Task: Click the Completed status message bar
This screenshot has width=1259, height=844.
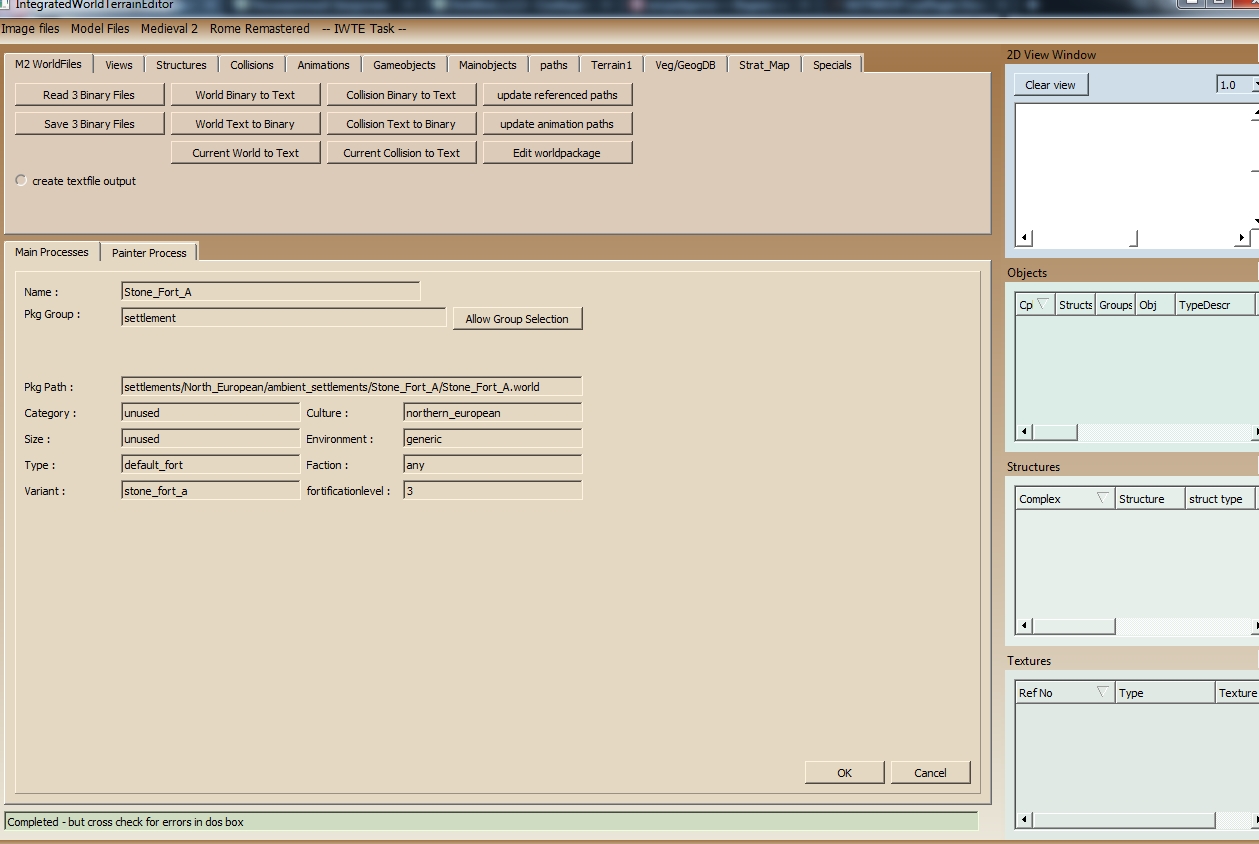Action: point(491,822)
